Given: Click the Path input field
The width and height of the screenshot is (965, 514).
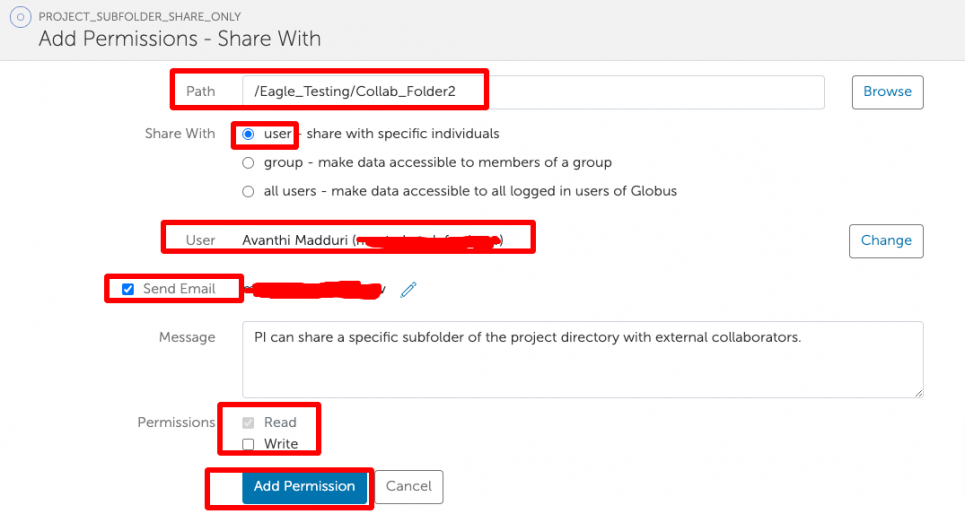Looking at the screenshot, I should [532, 91].
